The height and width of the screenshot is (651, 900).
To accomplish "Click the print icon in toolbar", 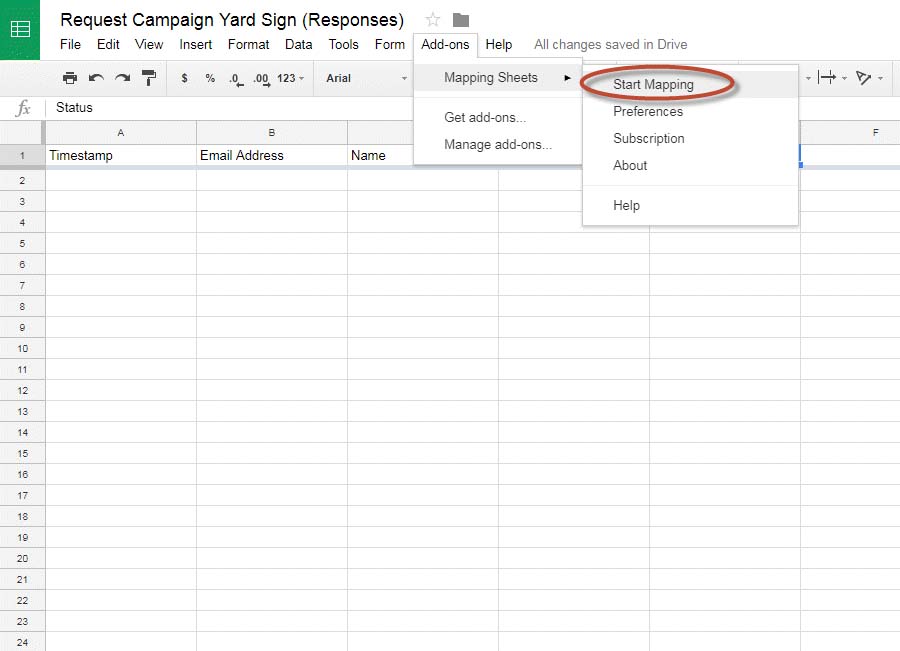I will click(70, 78).
